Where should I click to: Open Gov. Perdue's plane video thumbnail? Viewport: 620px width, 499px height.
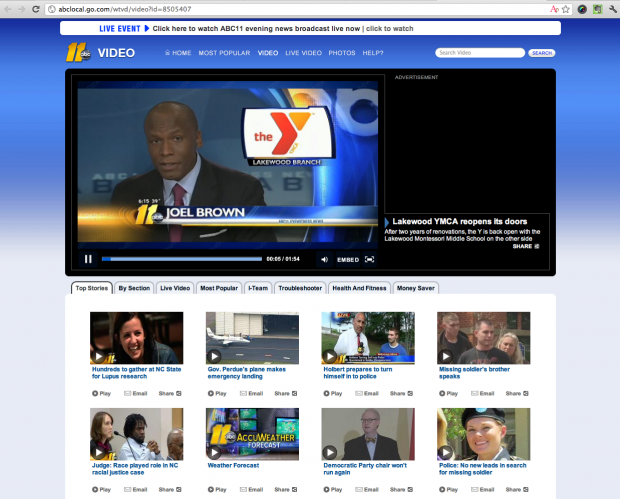(x=252, y=338)
